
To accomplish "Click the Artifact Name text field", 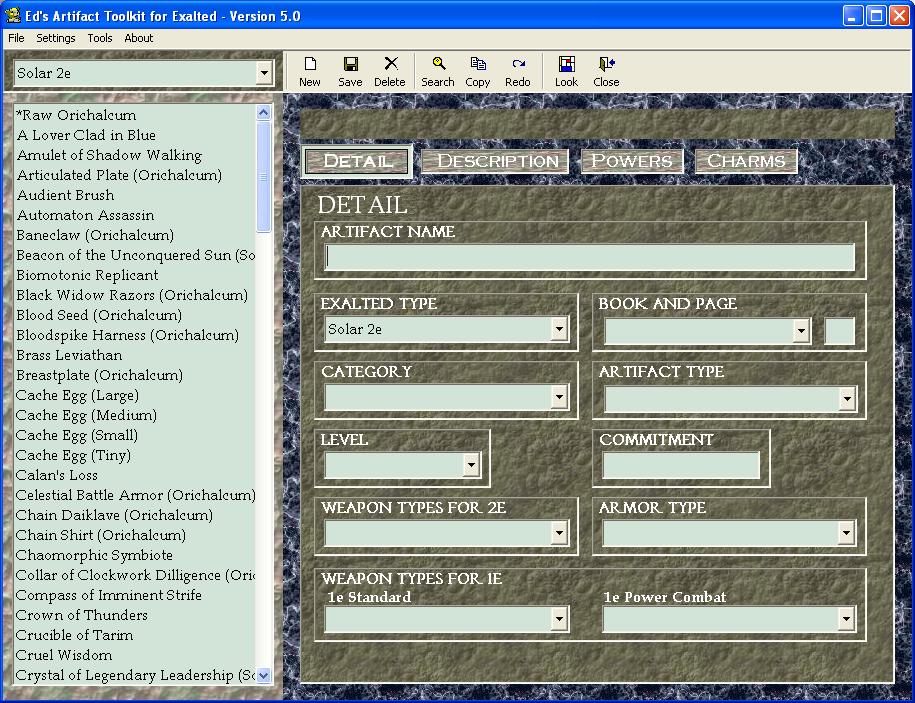I will tap(590, 258).
